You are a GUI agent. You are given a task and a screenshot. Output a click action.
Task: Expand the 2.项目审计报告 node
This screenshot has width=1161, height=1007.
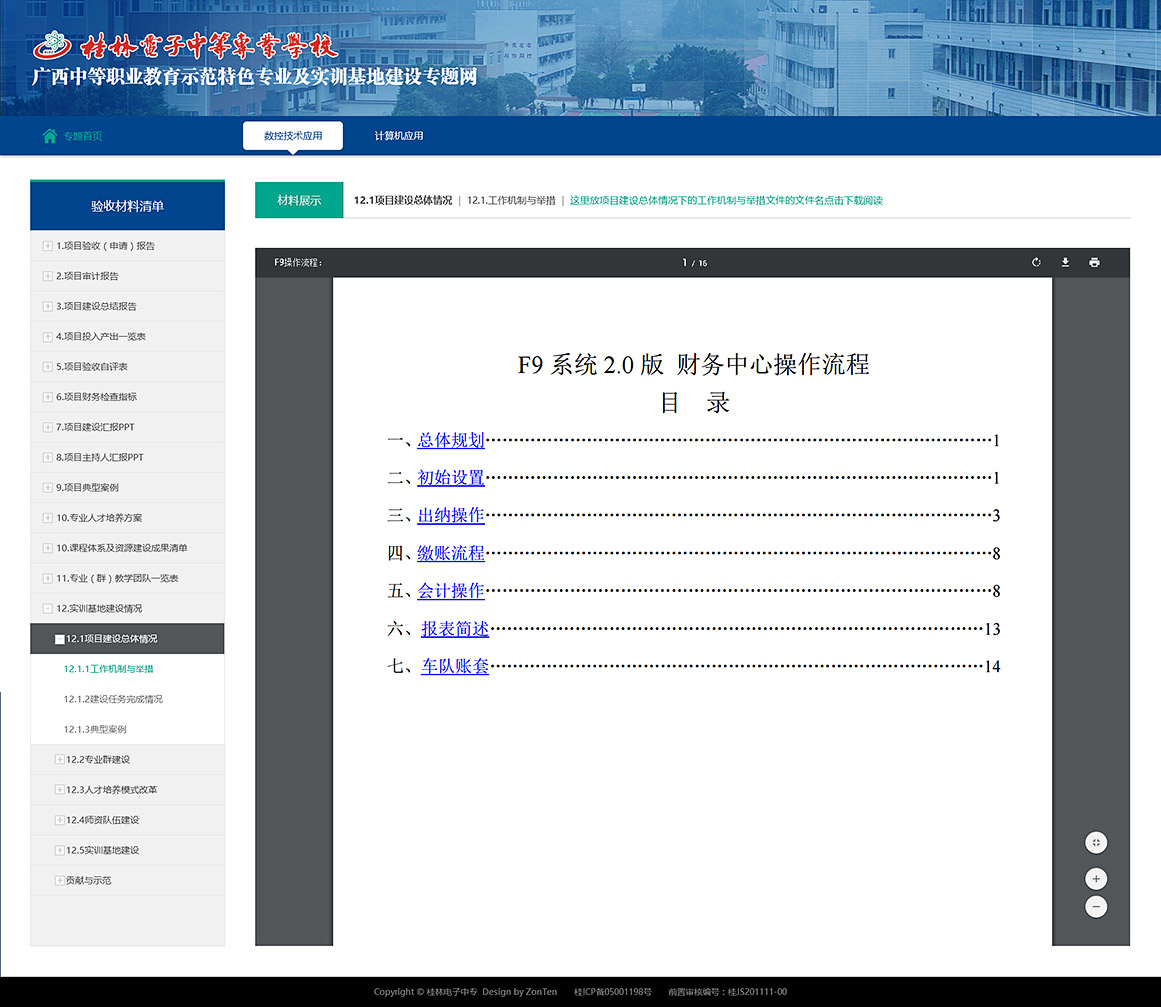pyautogui.click(x=47, y=276)
